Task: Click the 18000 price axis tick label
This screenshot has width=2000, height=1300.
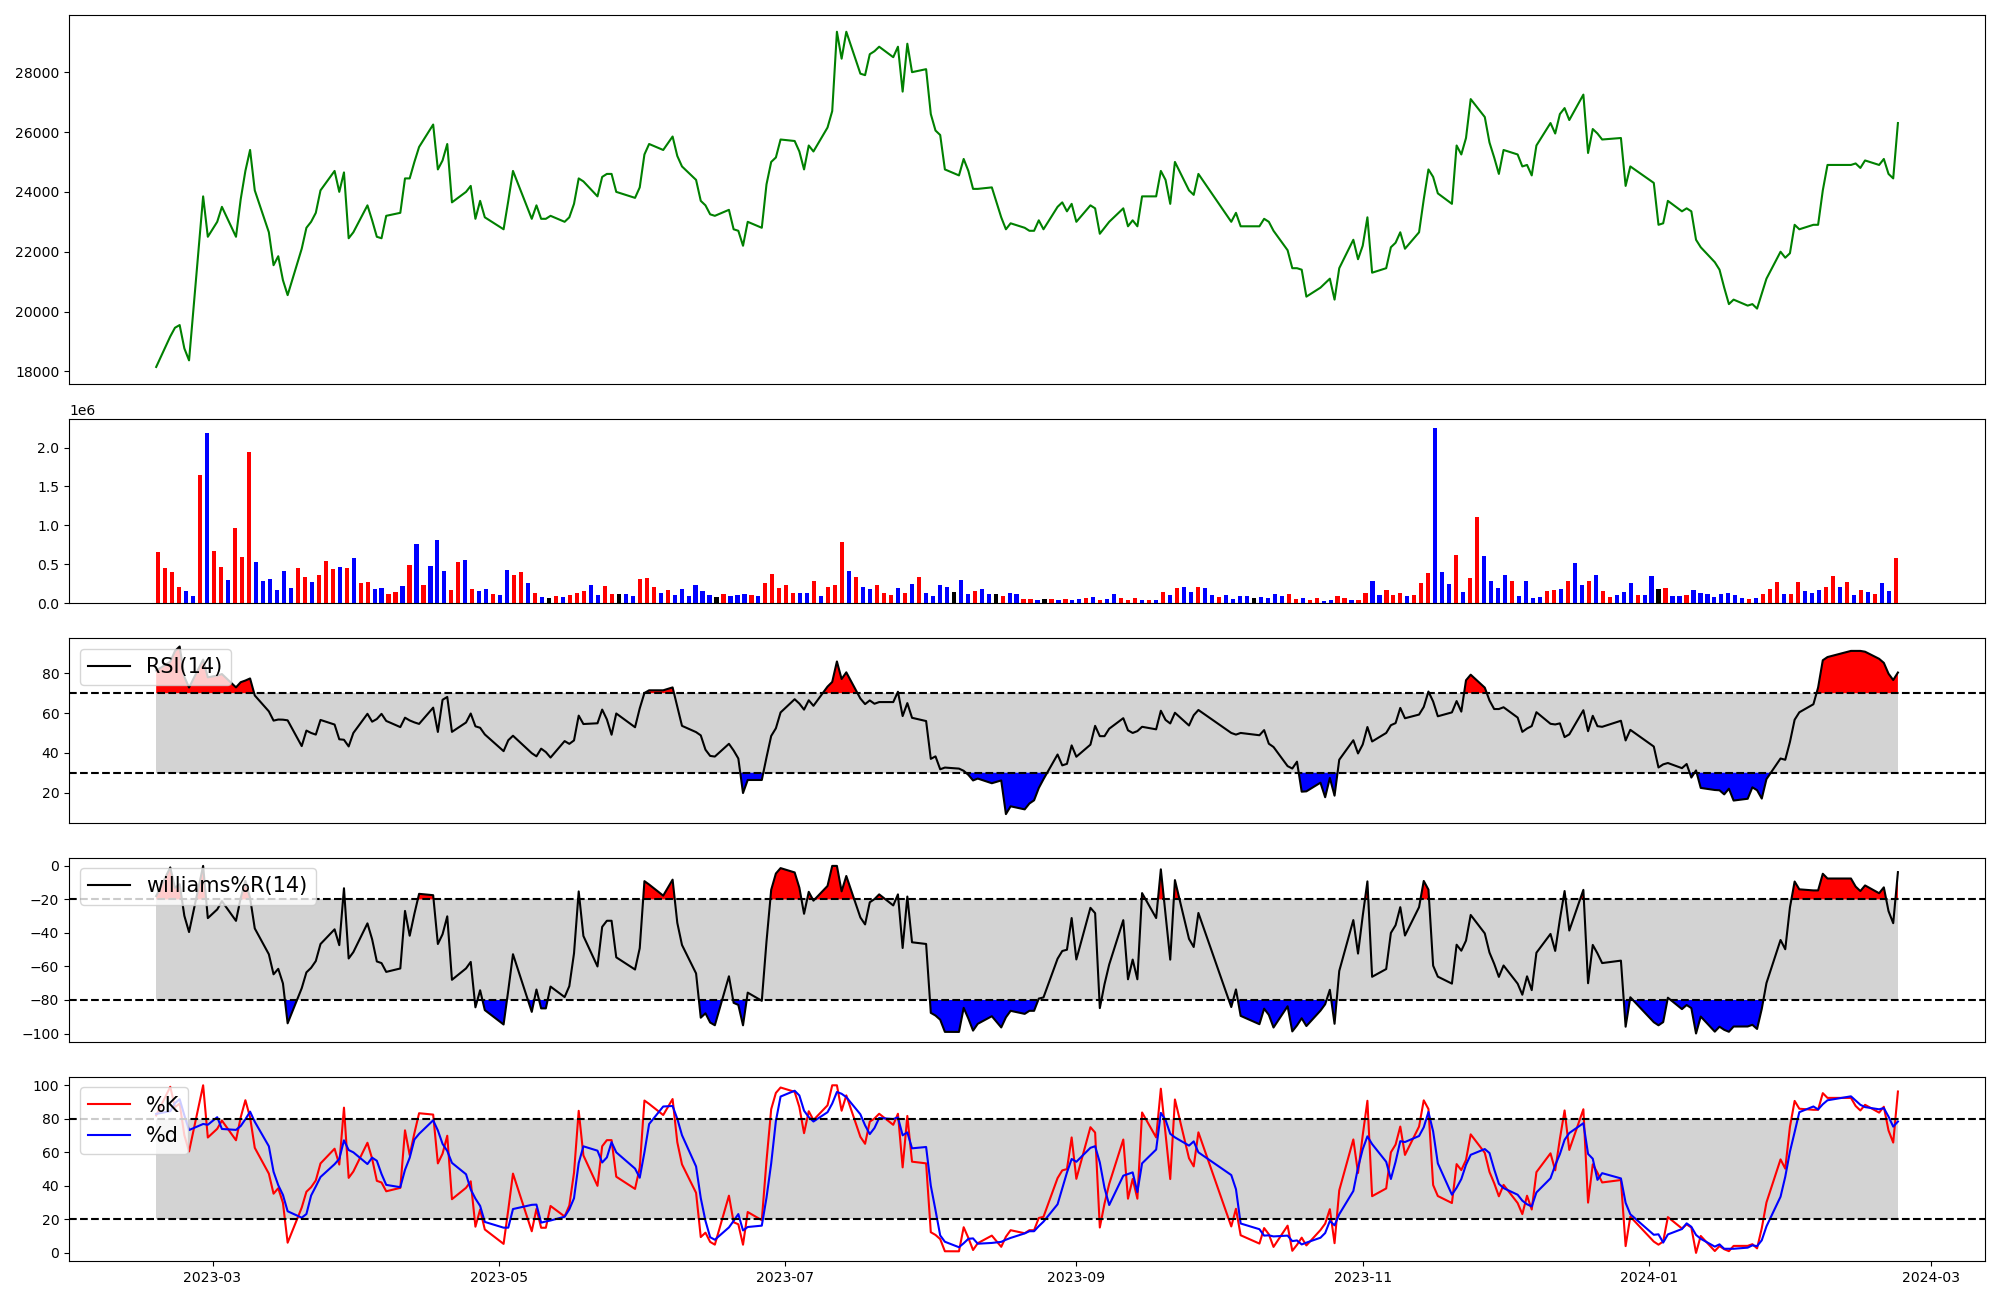Action: [36, 372]
